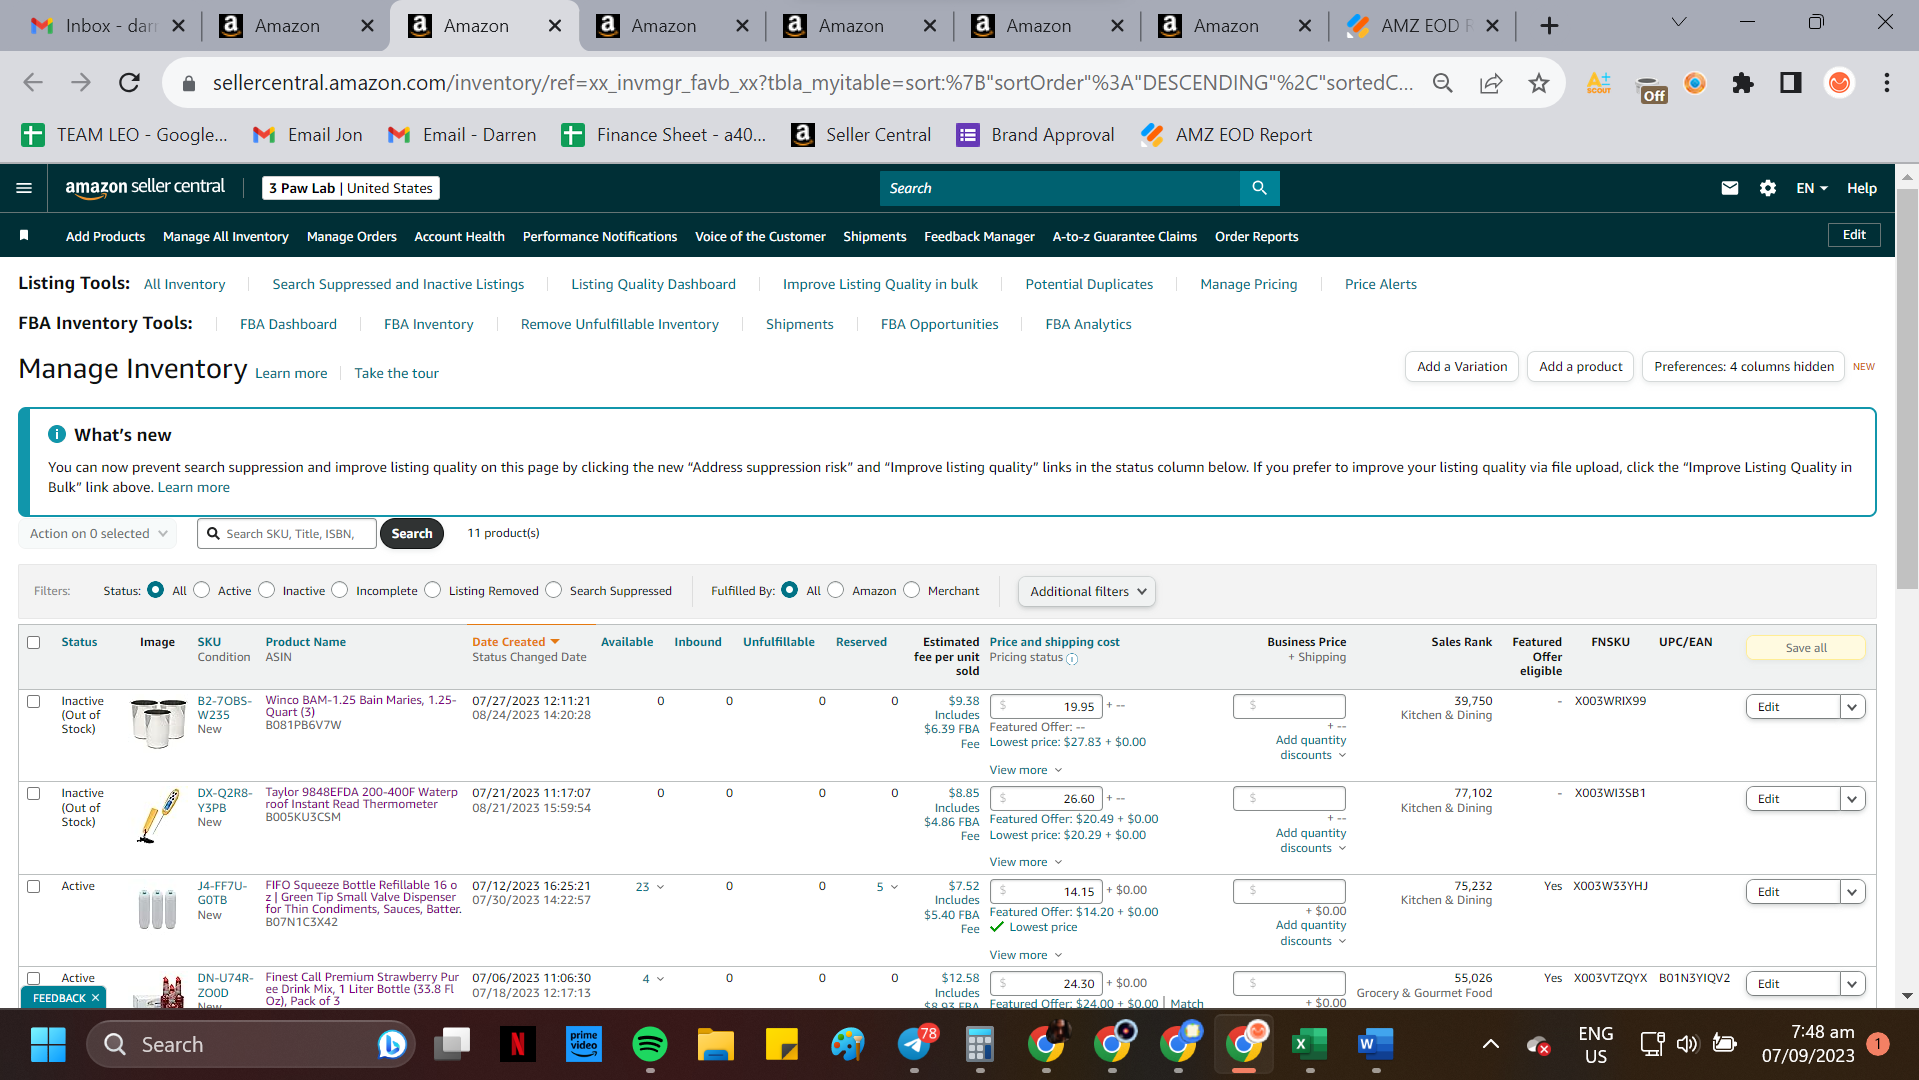Open Edit dropdown arrow for Winco Bain Maries
1919x1080 pixels.
[1852, 707]
